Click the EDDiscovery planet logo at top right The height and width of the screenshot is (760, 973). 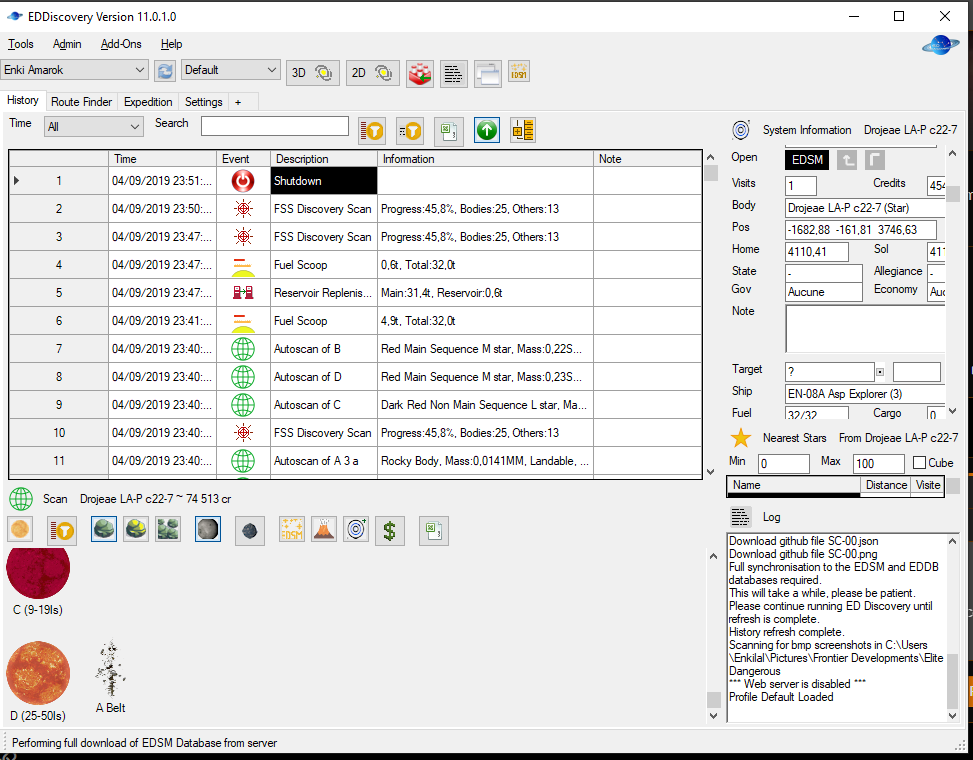click(x=940, y=45)
